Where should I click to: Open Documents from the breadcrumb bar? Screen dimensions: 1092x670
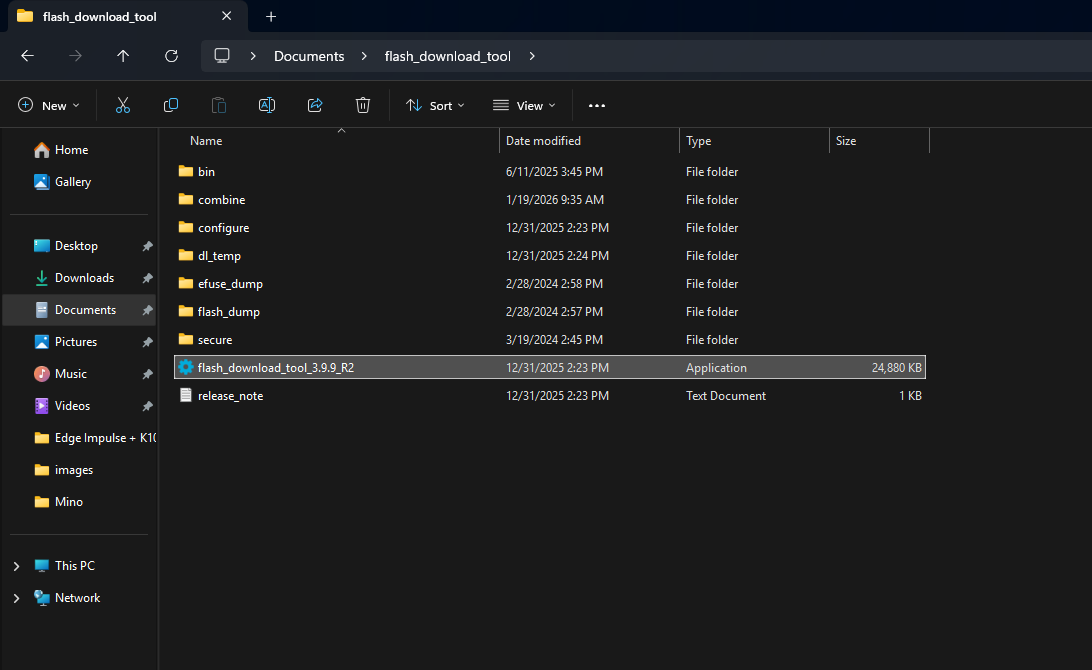click(x=309, y=56)
